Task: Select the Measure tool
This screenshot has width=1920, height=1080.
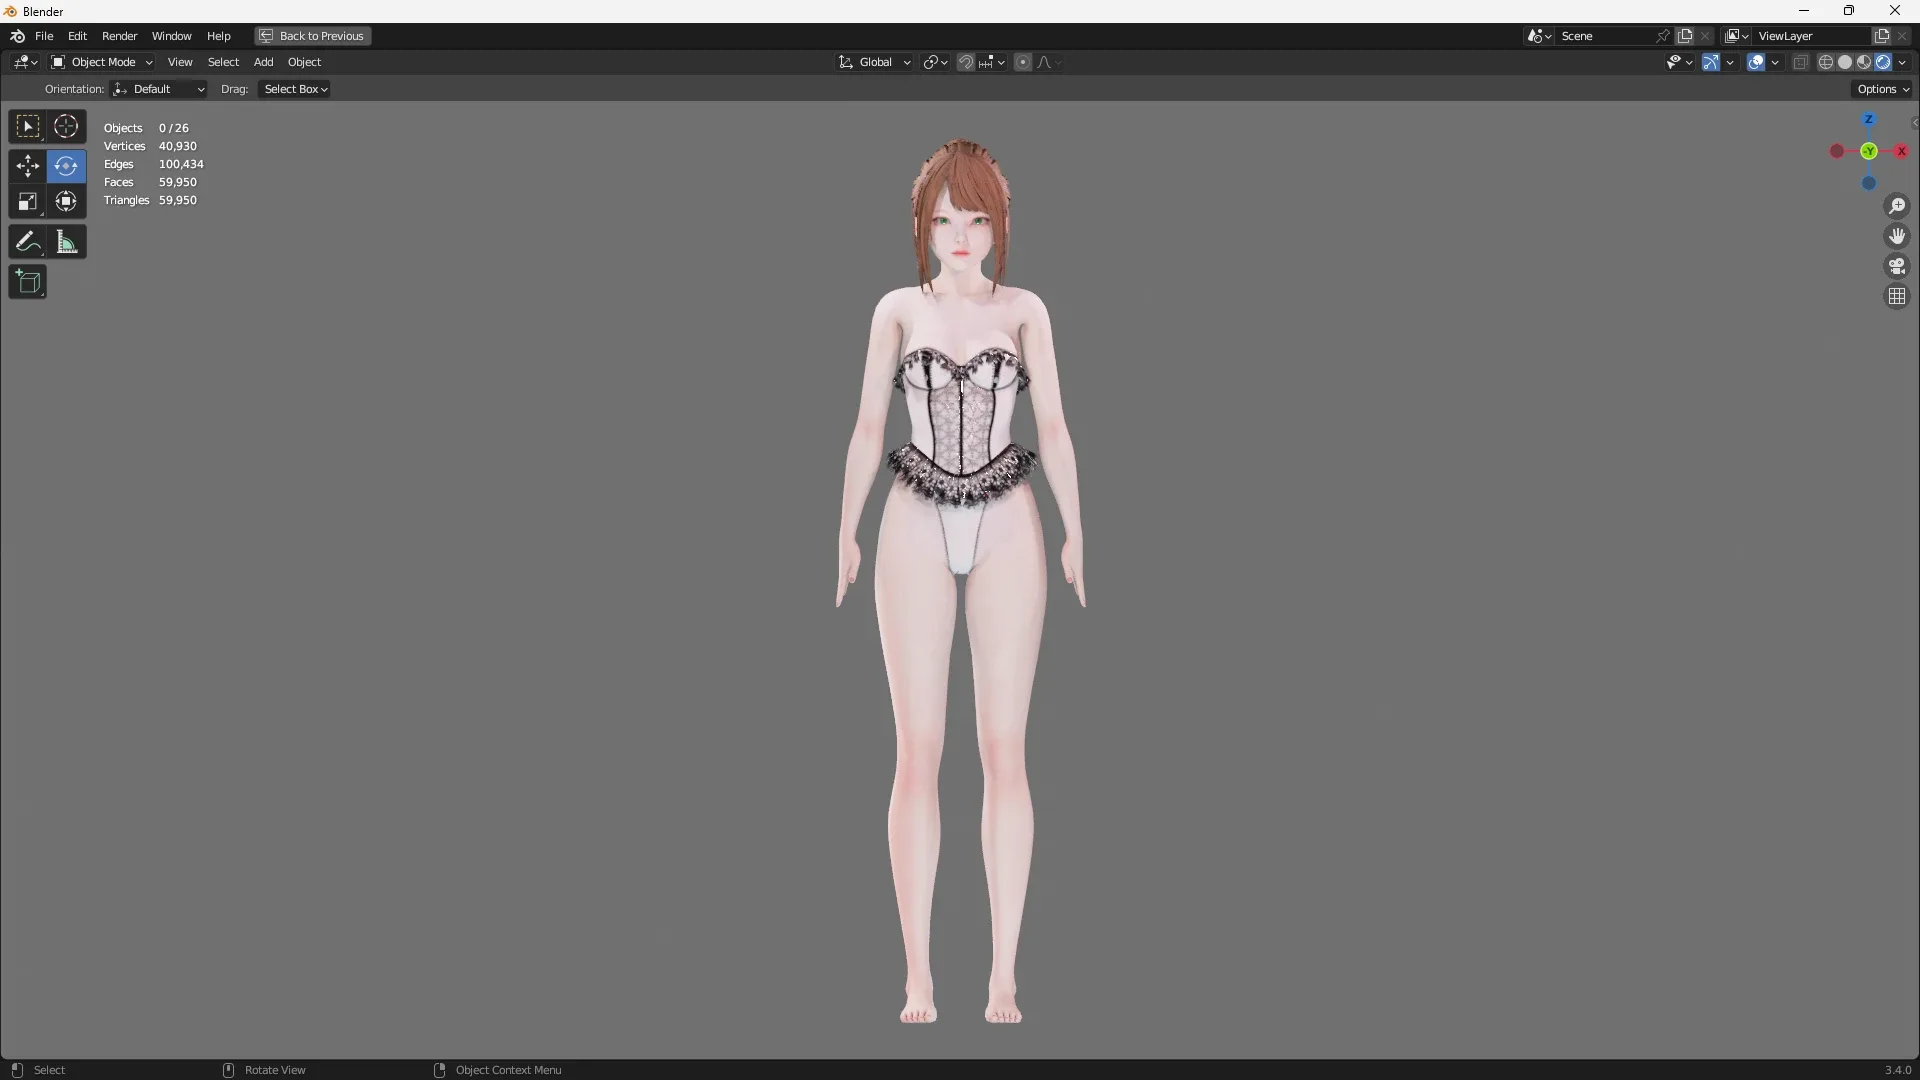Action: coord(65,241)
